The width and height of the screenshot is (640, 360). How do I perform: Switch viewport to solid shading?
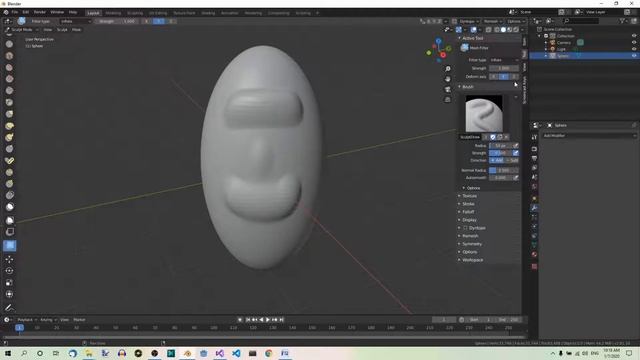coord(503,30)
